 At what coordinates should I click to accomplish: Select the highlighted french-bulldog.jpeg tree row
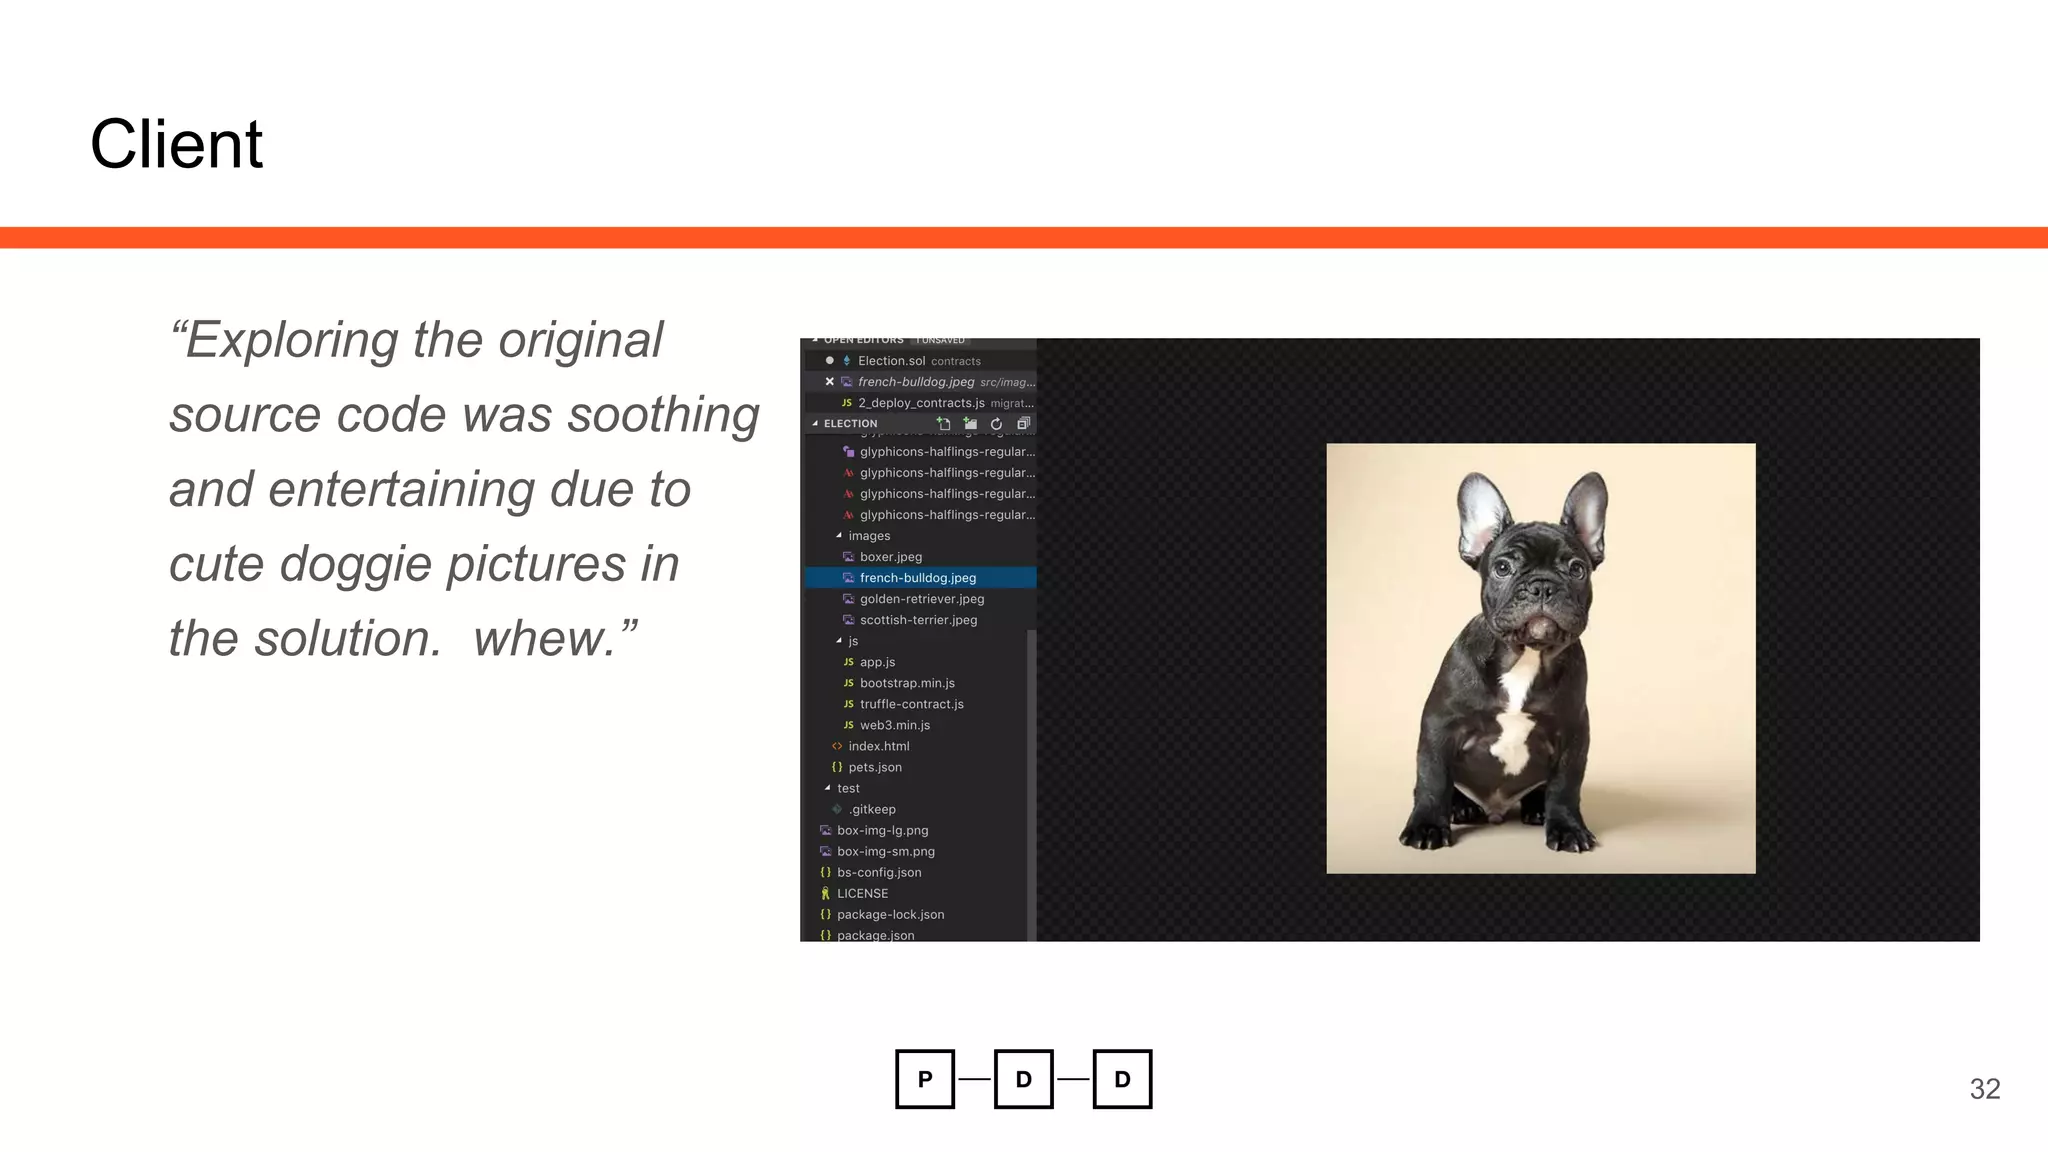[x=920, y=578]
